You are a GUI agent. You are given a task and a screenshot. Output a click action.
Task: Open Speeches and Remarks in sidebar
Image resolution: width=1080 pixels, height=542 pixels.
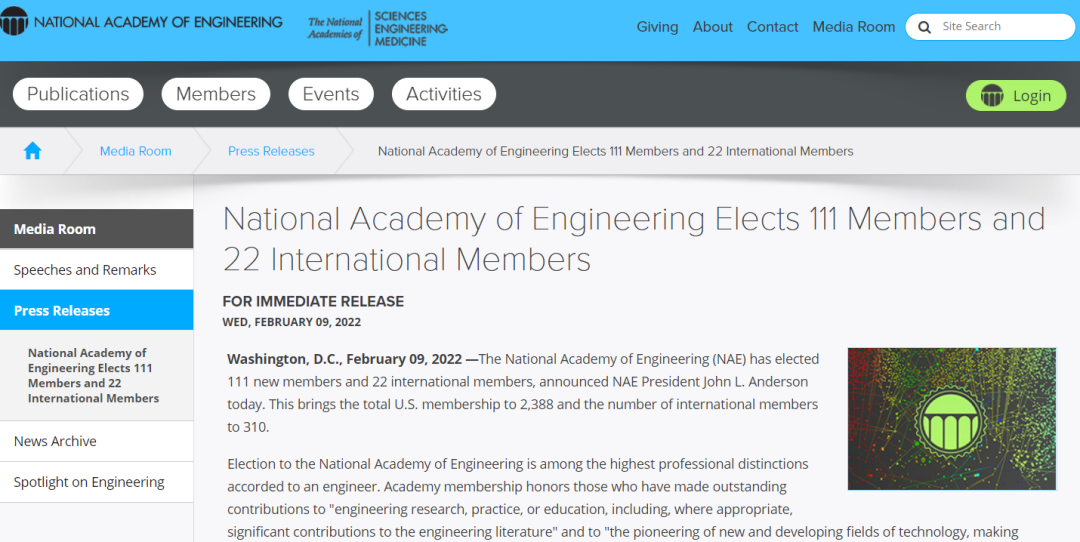(x=96, y=270)
